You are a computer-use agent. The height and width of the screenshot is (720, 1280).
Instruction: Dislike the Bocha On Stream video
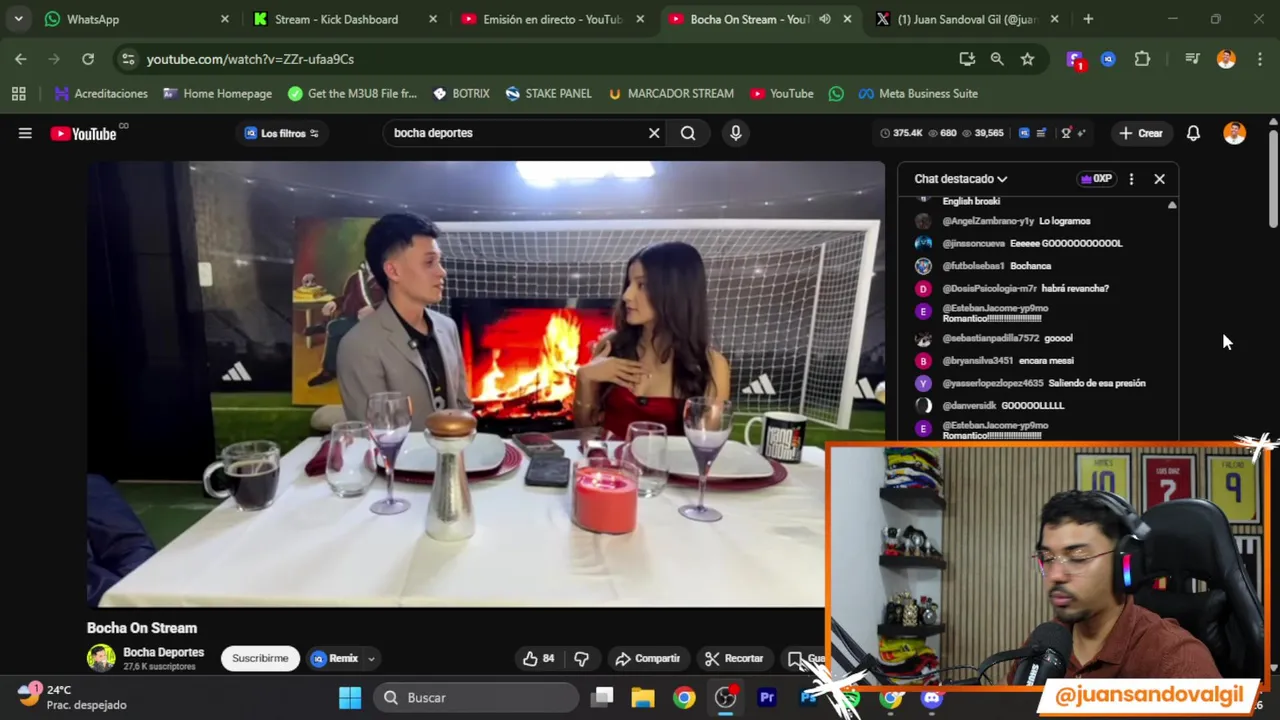(x=581, y=658)
